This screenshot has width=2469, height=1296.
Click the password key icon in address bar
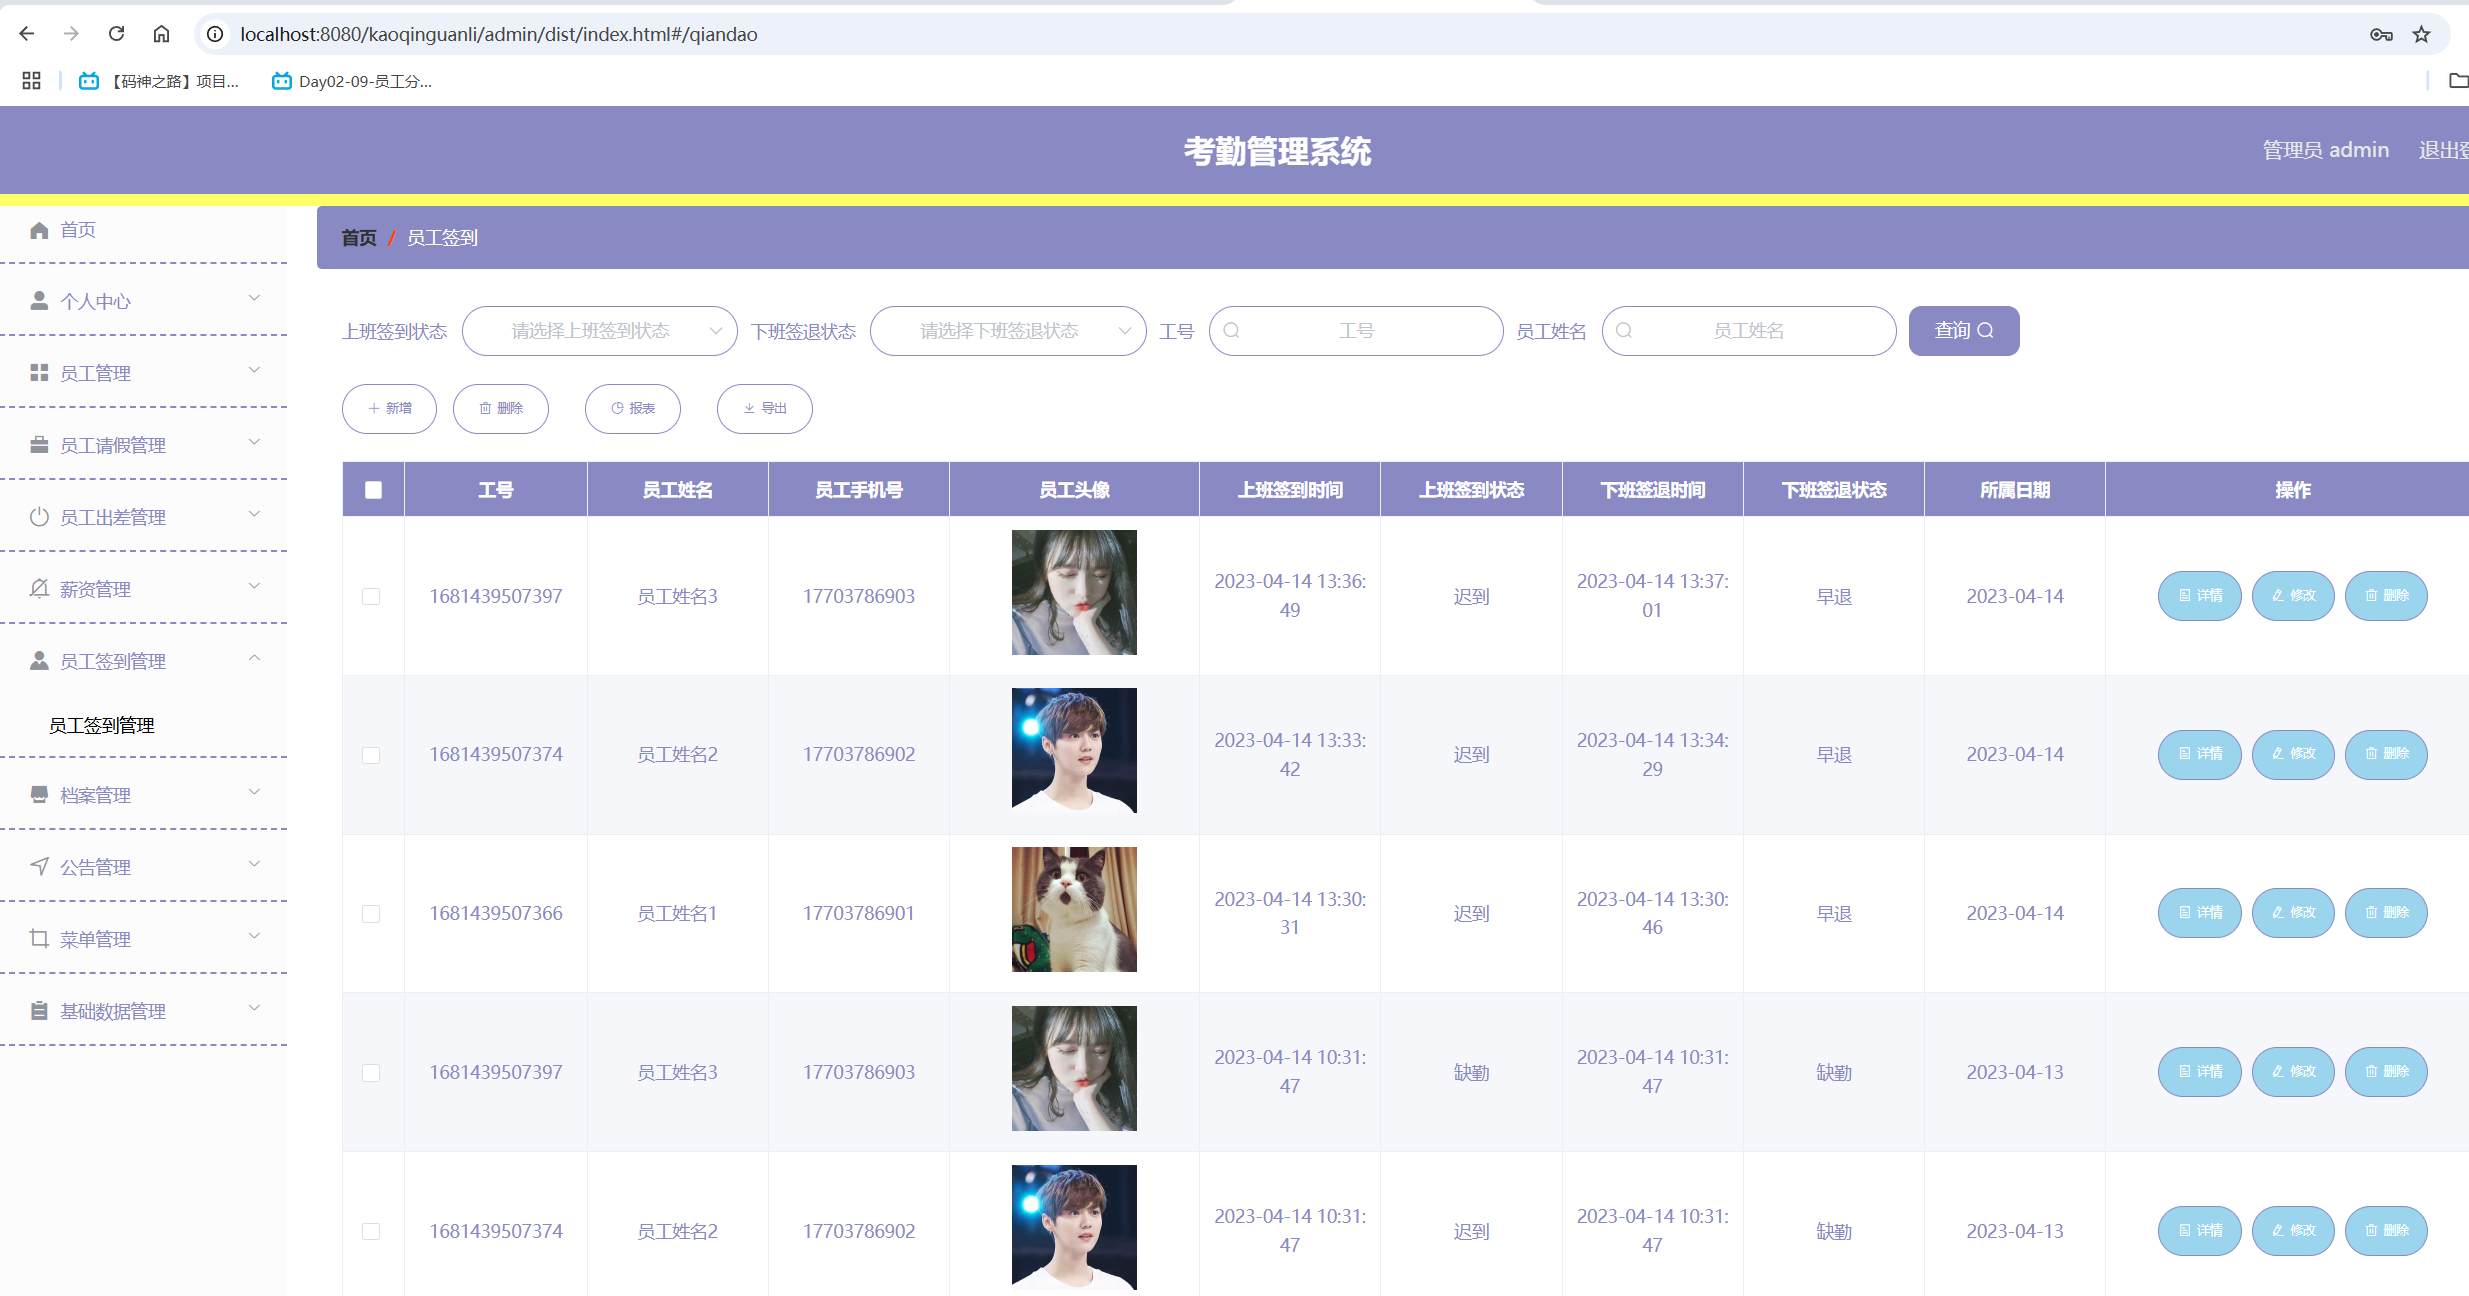(x=2381, y=34)
